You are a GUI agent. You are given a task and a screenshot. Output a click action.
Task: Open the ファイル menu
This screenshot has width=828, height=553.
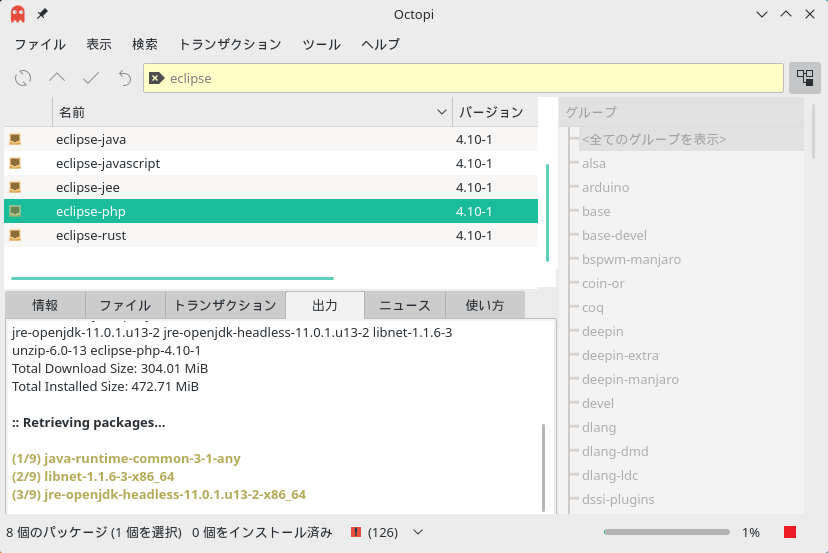tap(40, 44)
